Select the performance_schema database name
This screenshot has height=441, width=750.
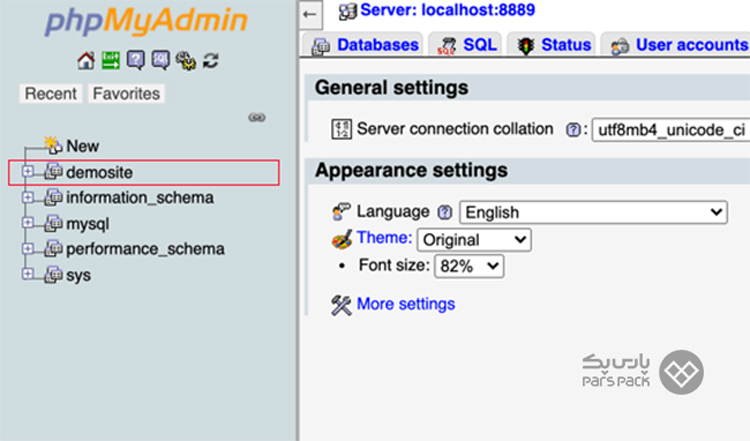click(145, 249)
